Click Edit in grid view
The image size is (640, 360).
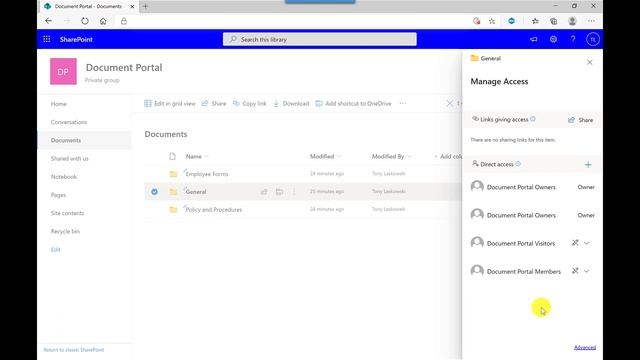pos(169,104)
